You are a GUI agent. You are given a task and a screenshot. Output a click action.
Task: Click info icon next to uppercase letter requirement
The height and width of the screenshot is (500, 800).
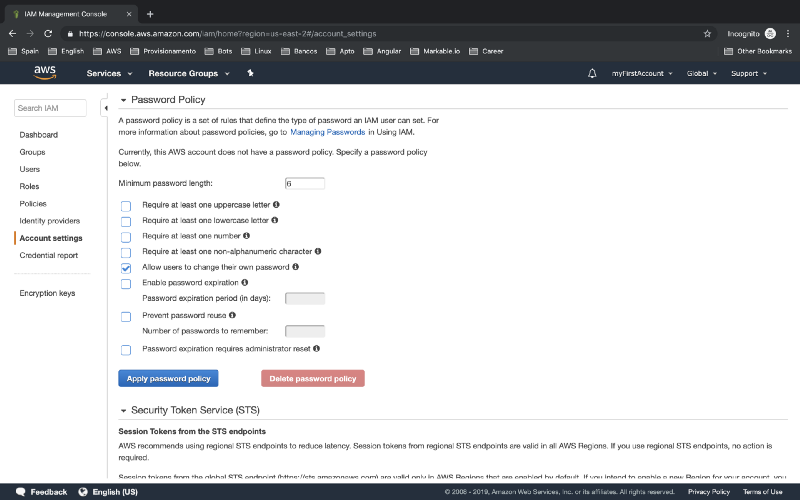tap(276, 205)
